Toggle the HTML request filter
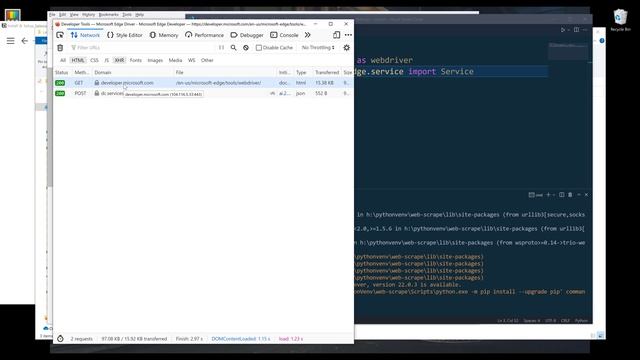Image resolution: width=640 pixels, height=360 pixels. click(78, 60)
